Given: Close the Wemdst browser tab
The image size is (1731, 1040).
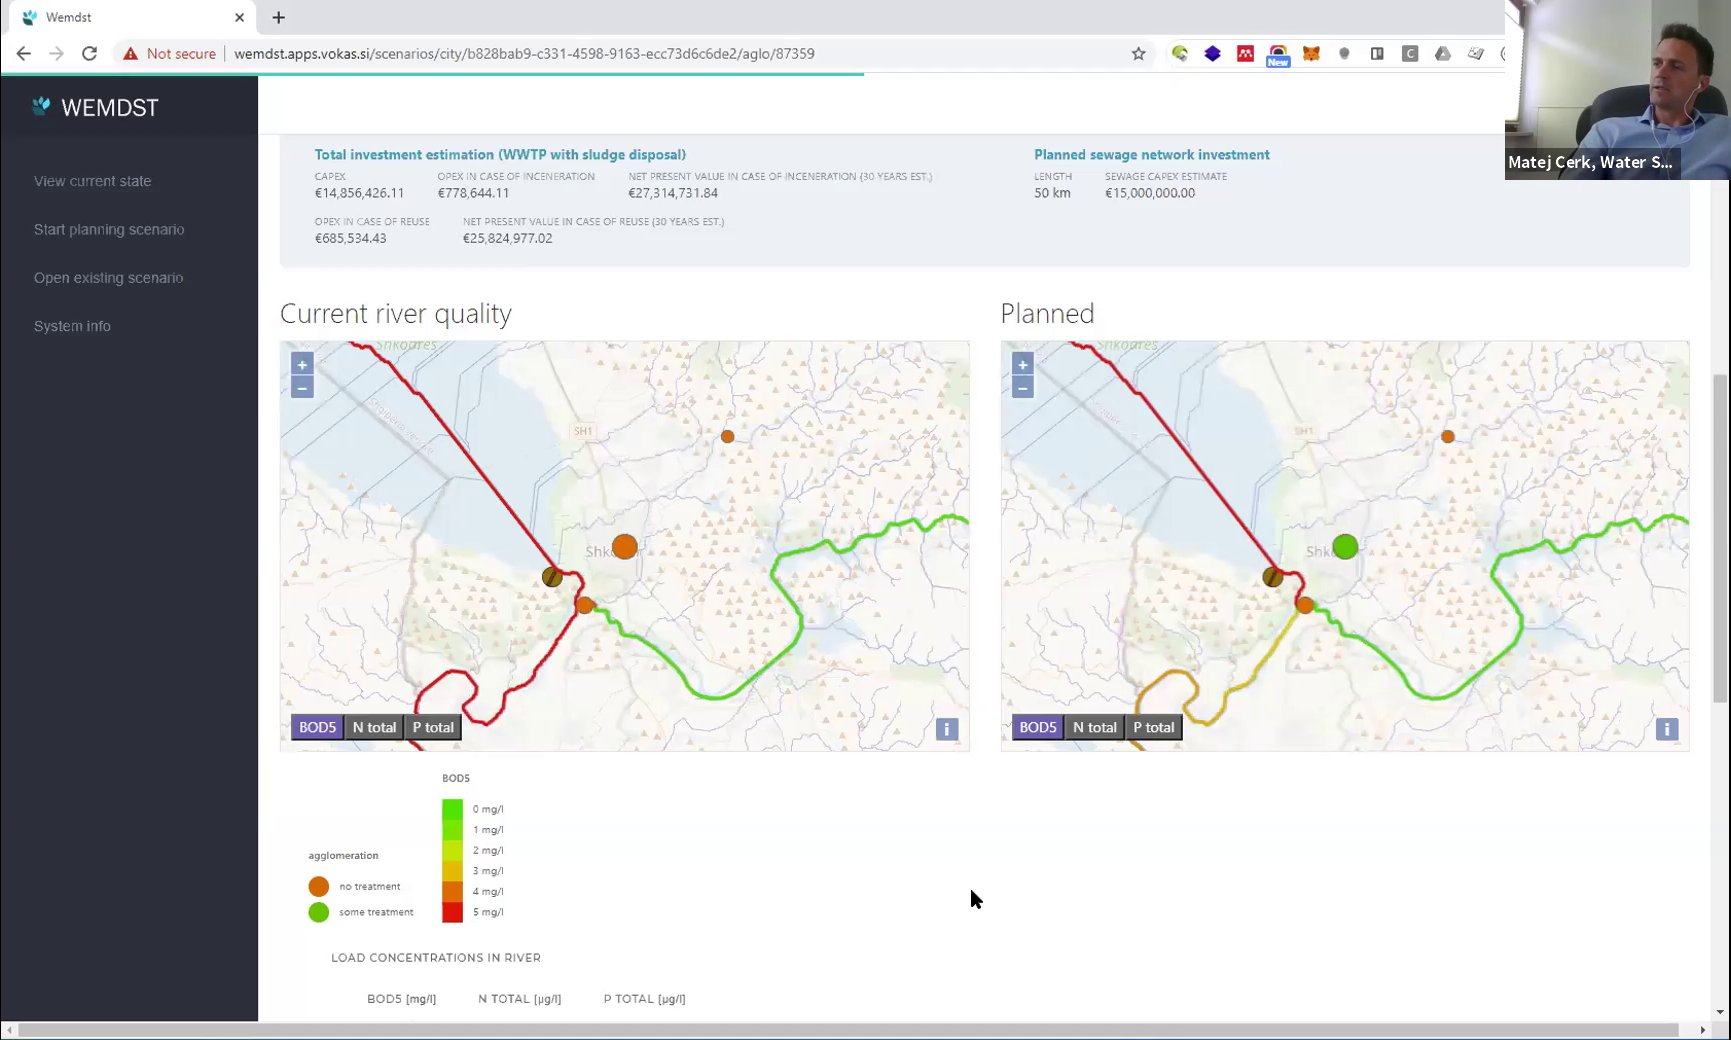Looking at the screenshot, I should 239,17.
